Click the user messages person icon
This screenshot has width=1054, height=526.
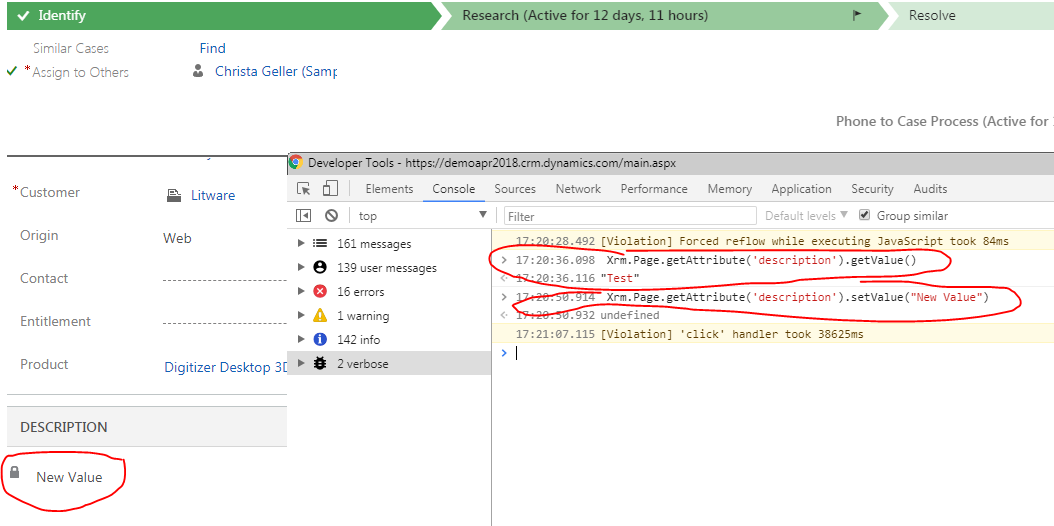click(x=320, y=267)
